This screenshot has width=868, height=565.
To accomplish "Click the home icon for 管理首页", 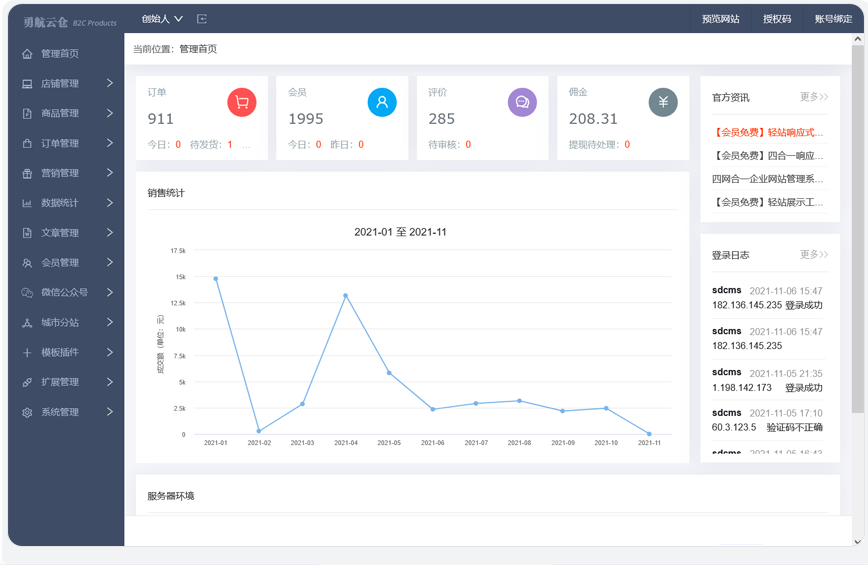I will (x=27, y=54).
